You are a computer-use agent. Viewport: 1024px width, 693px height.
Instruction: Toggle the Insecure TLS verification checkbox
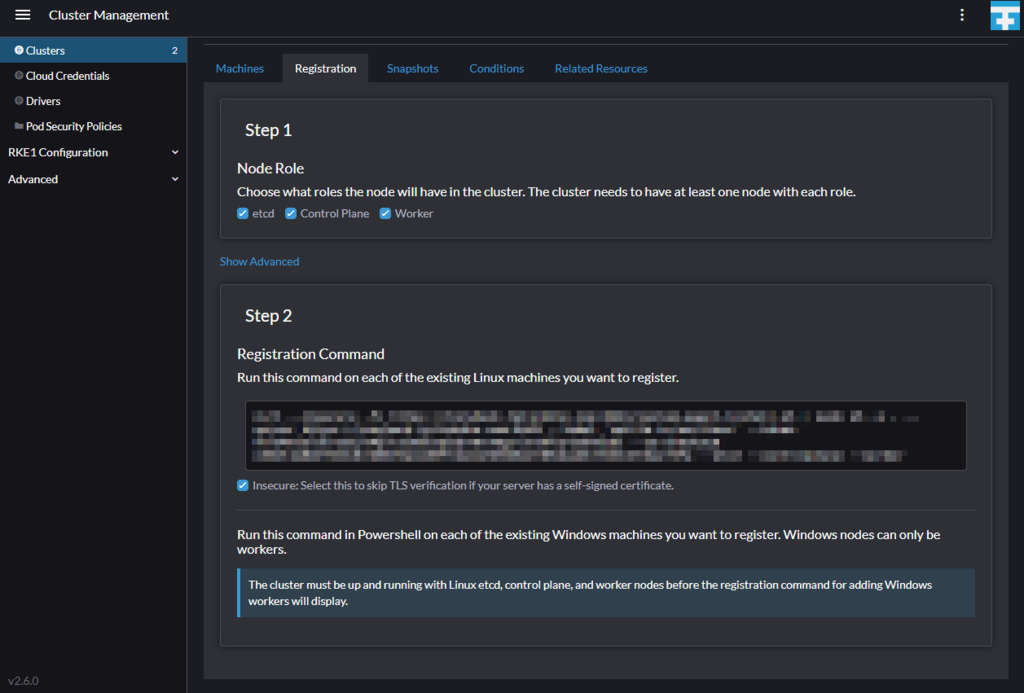243,485
